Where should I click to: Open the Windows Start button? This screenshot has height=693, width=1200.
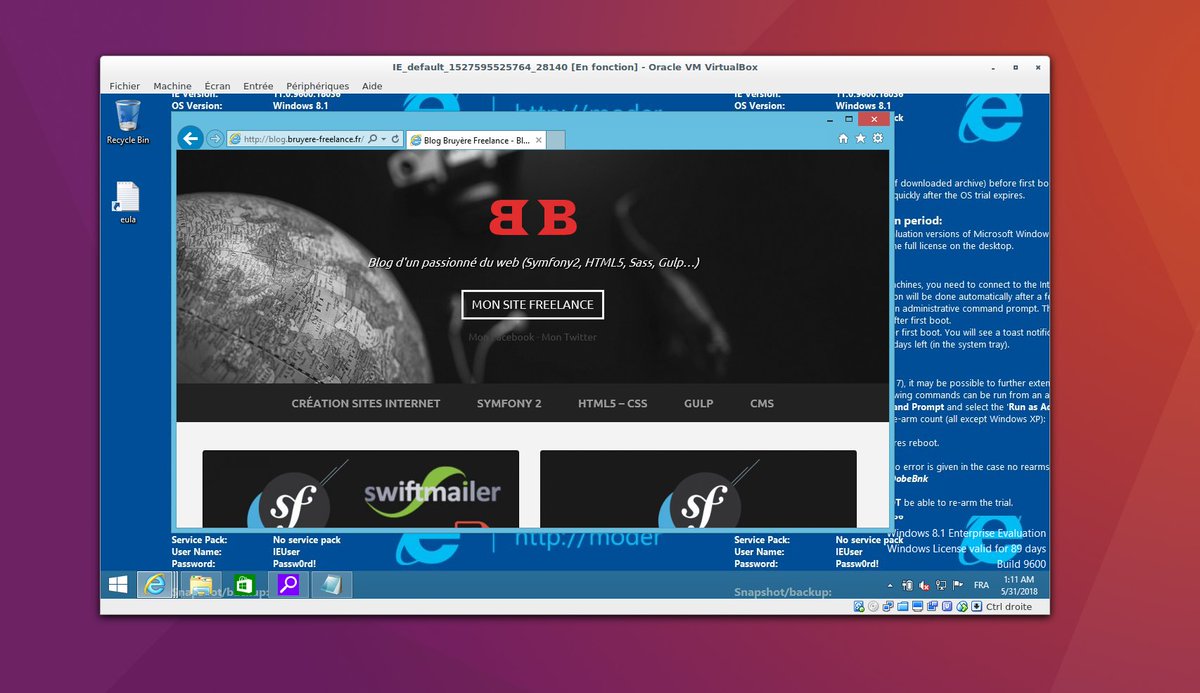pyautogui.click(x=118, y=584)
